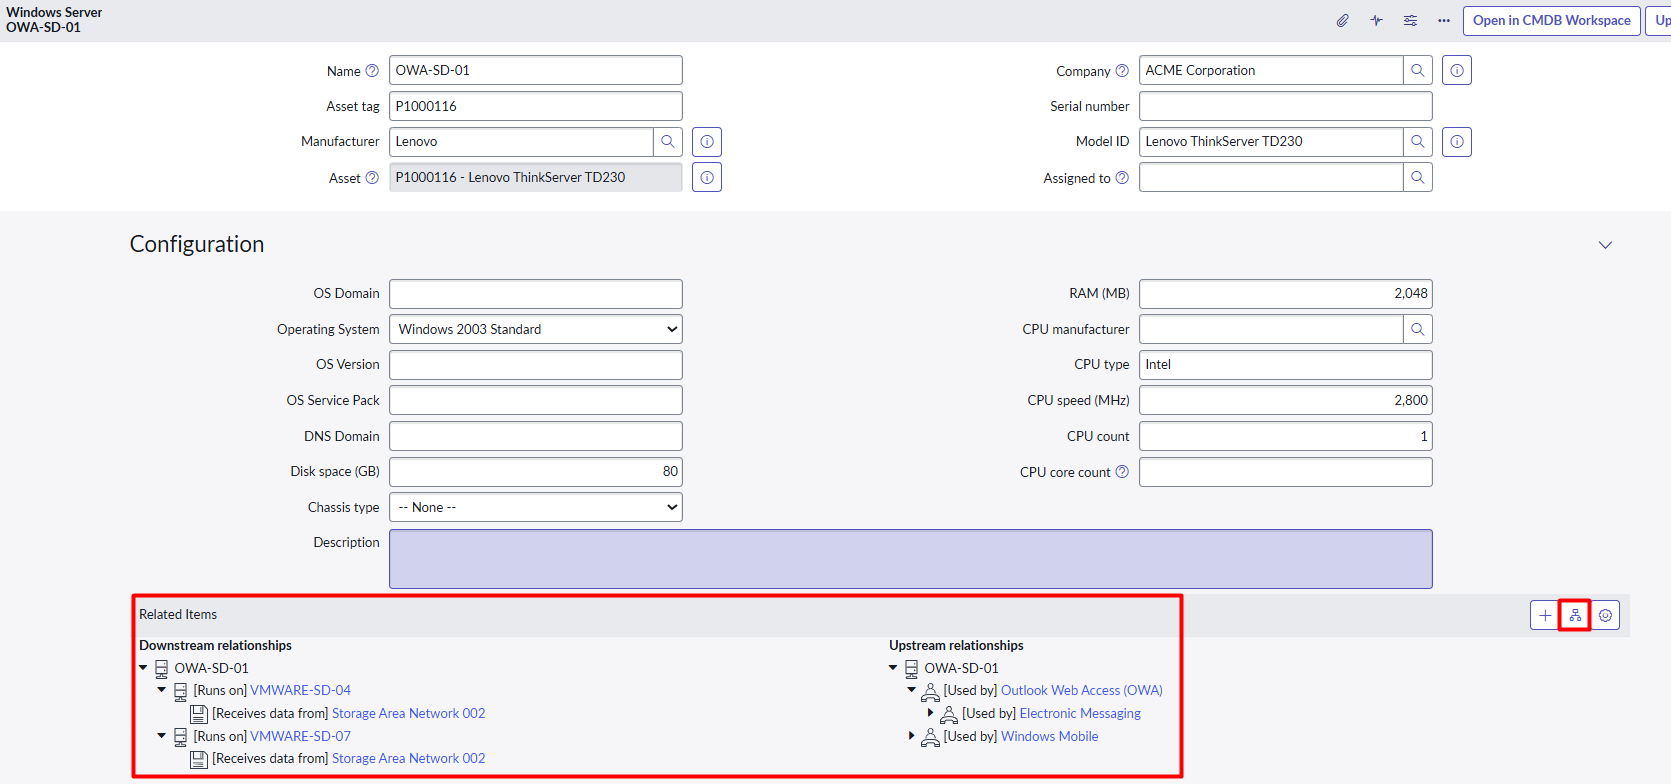Open the VMWARE-SD-07 link
1671x784 pixels.
(x=300, y=736)
